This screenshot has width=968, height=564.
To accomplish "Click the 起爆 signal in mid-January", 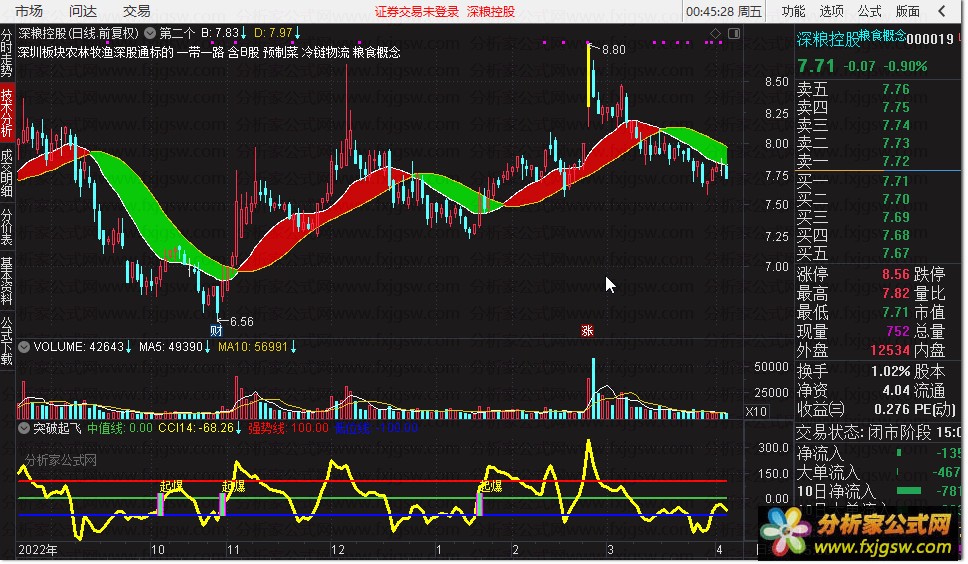I will coord(491,486).
